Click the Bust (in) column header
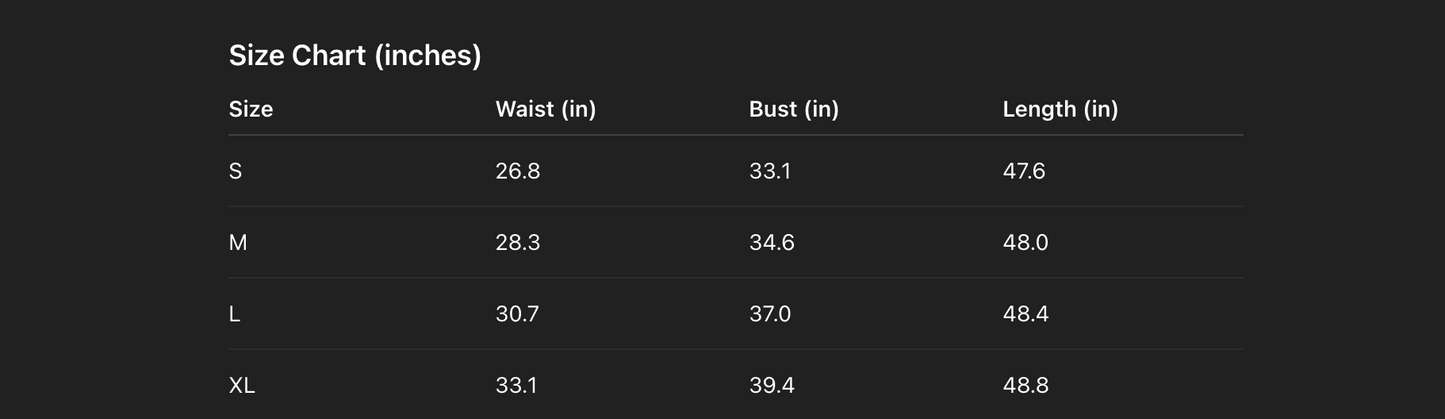The width and height of the screenshot is (1445, 419). (793, 109)
